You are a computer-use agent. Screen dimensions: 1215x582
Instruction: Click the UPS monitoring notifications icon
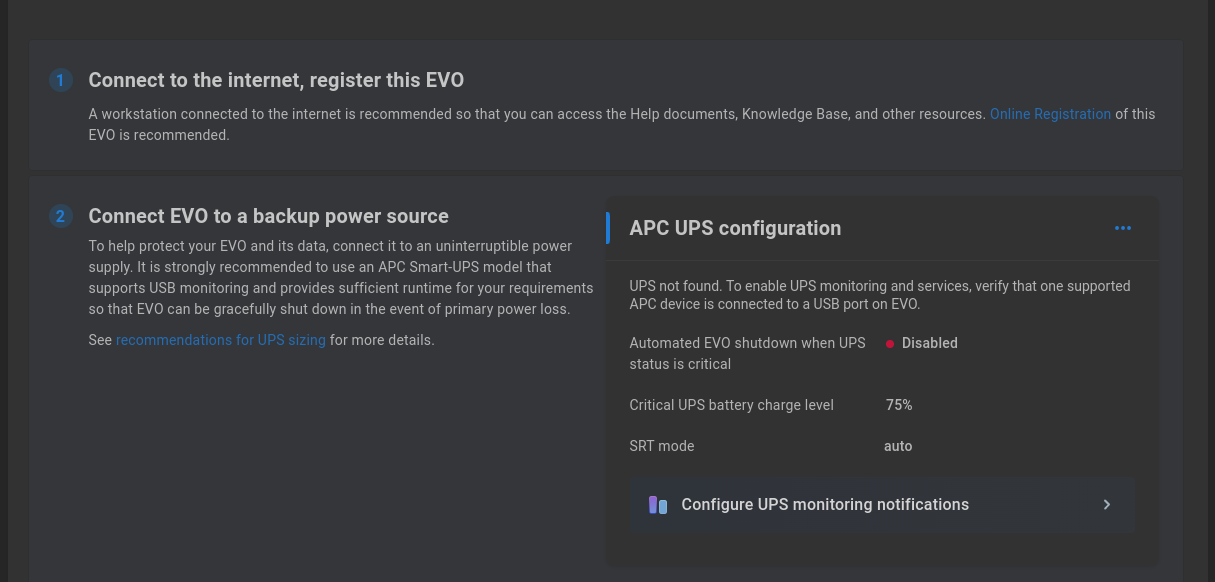coord(658,505)
